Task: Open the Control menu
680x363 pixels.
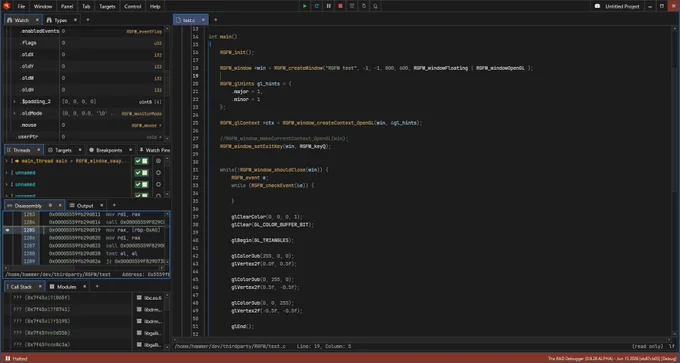Action: click(133, 7)
